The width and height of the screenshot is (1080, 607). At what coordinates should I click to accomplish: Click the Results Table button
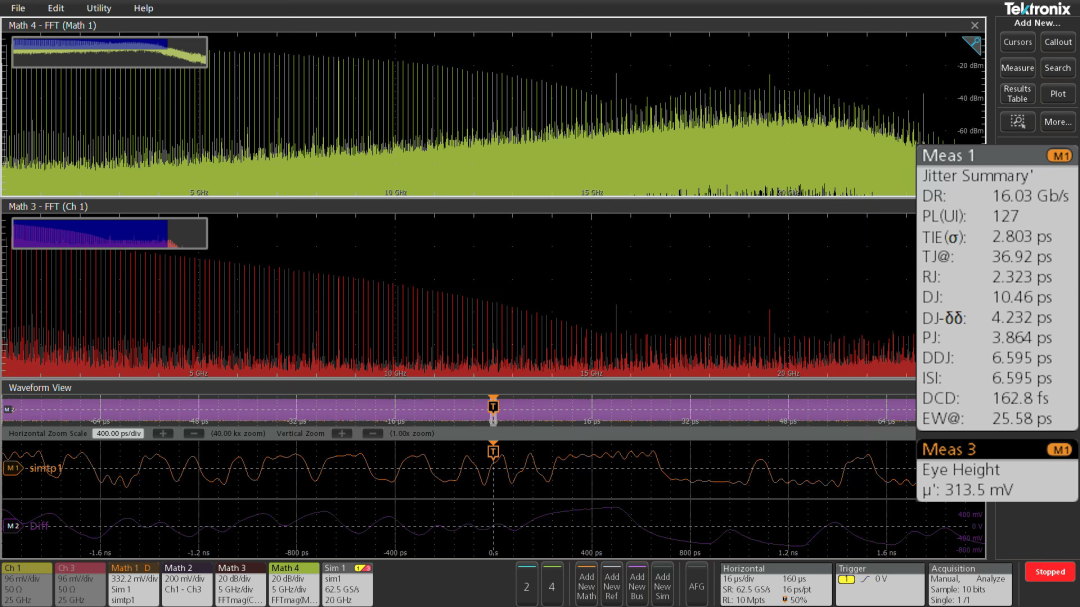pos(1017,94)
